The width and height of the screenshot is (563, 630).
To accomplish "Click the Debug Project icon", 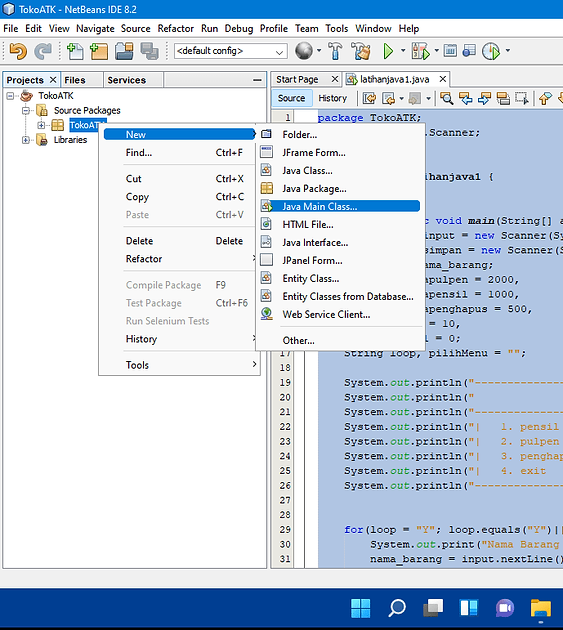I will (x=421, y=51).
